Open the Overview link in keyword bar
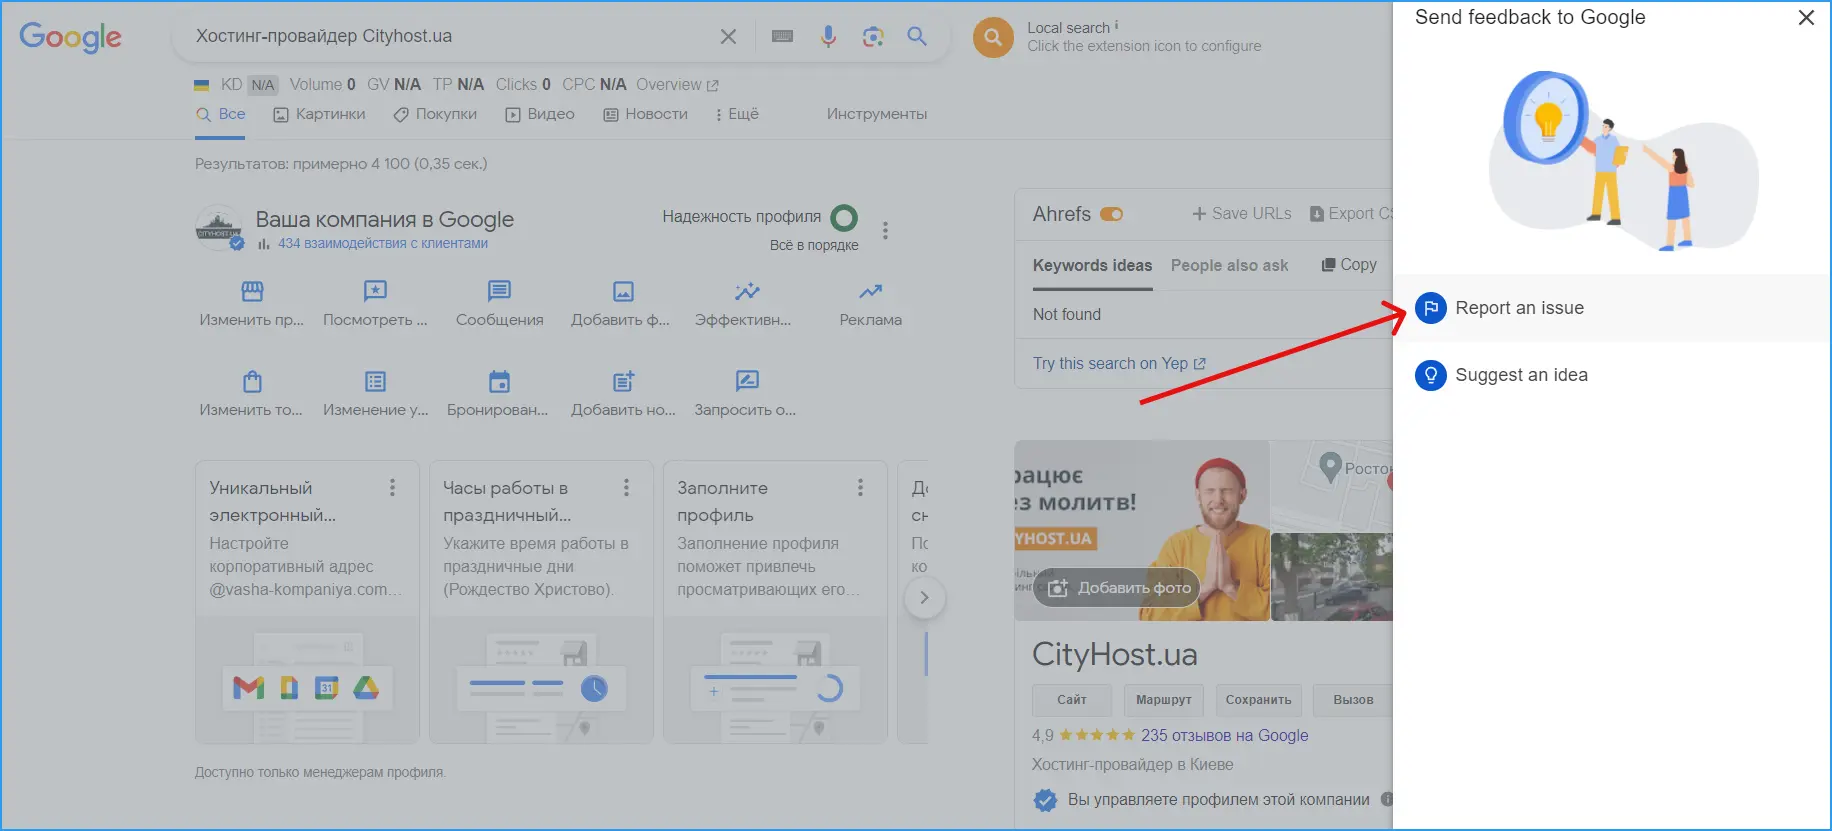 pos(677,85)
